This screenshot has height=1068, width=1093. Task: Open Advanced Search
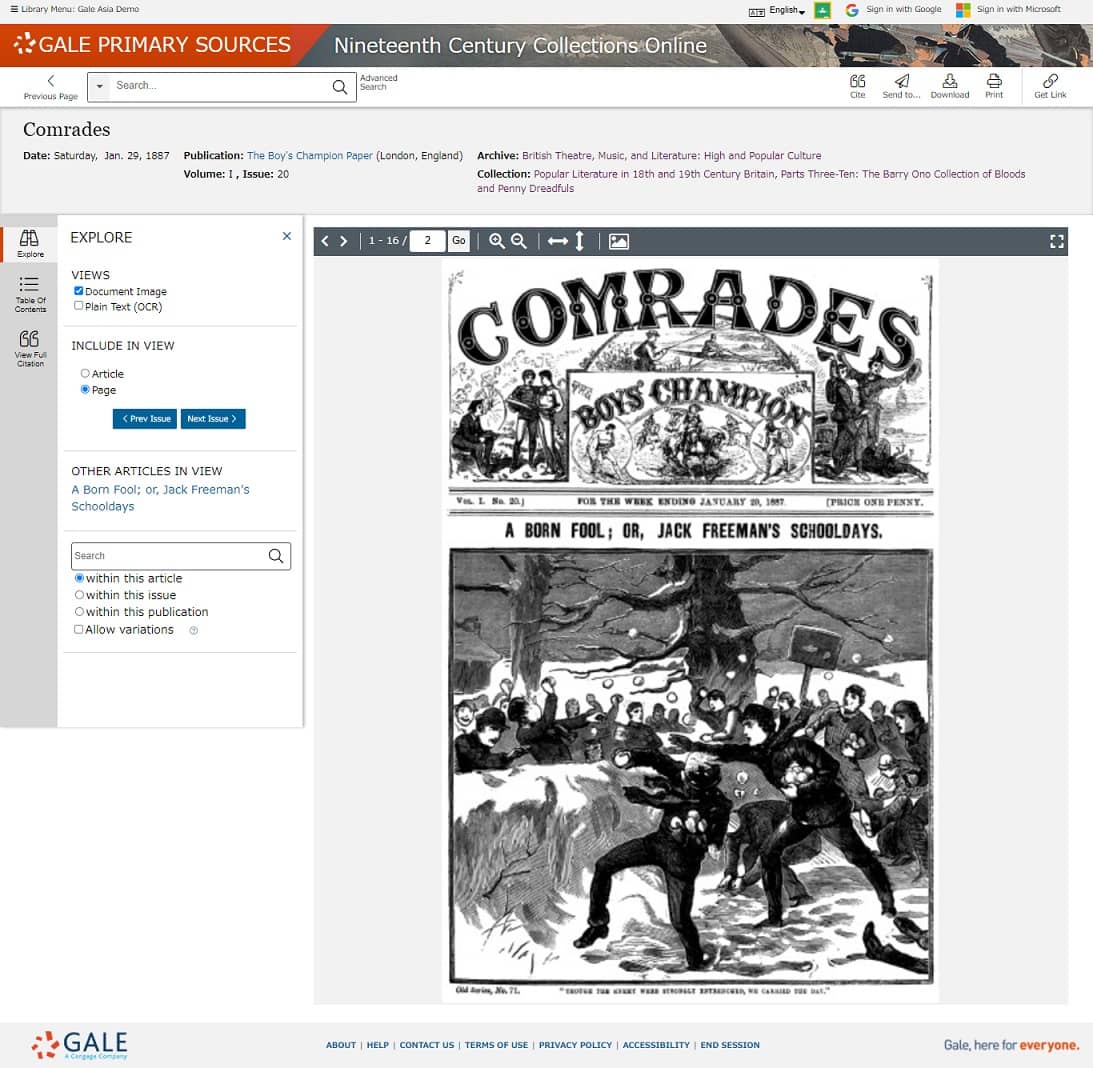pos(379,82)
